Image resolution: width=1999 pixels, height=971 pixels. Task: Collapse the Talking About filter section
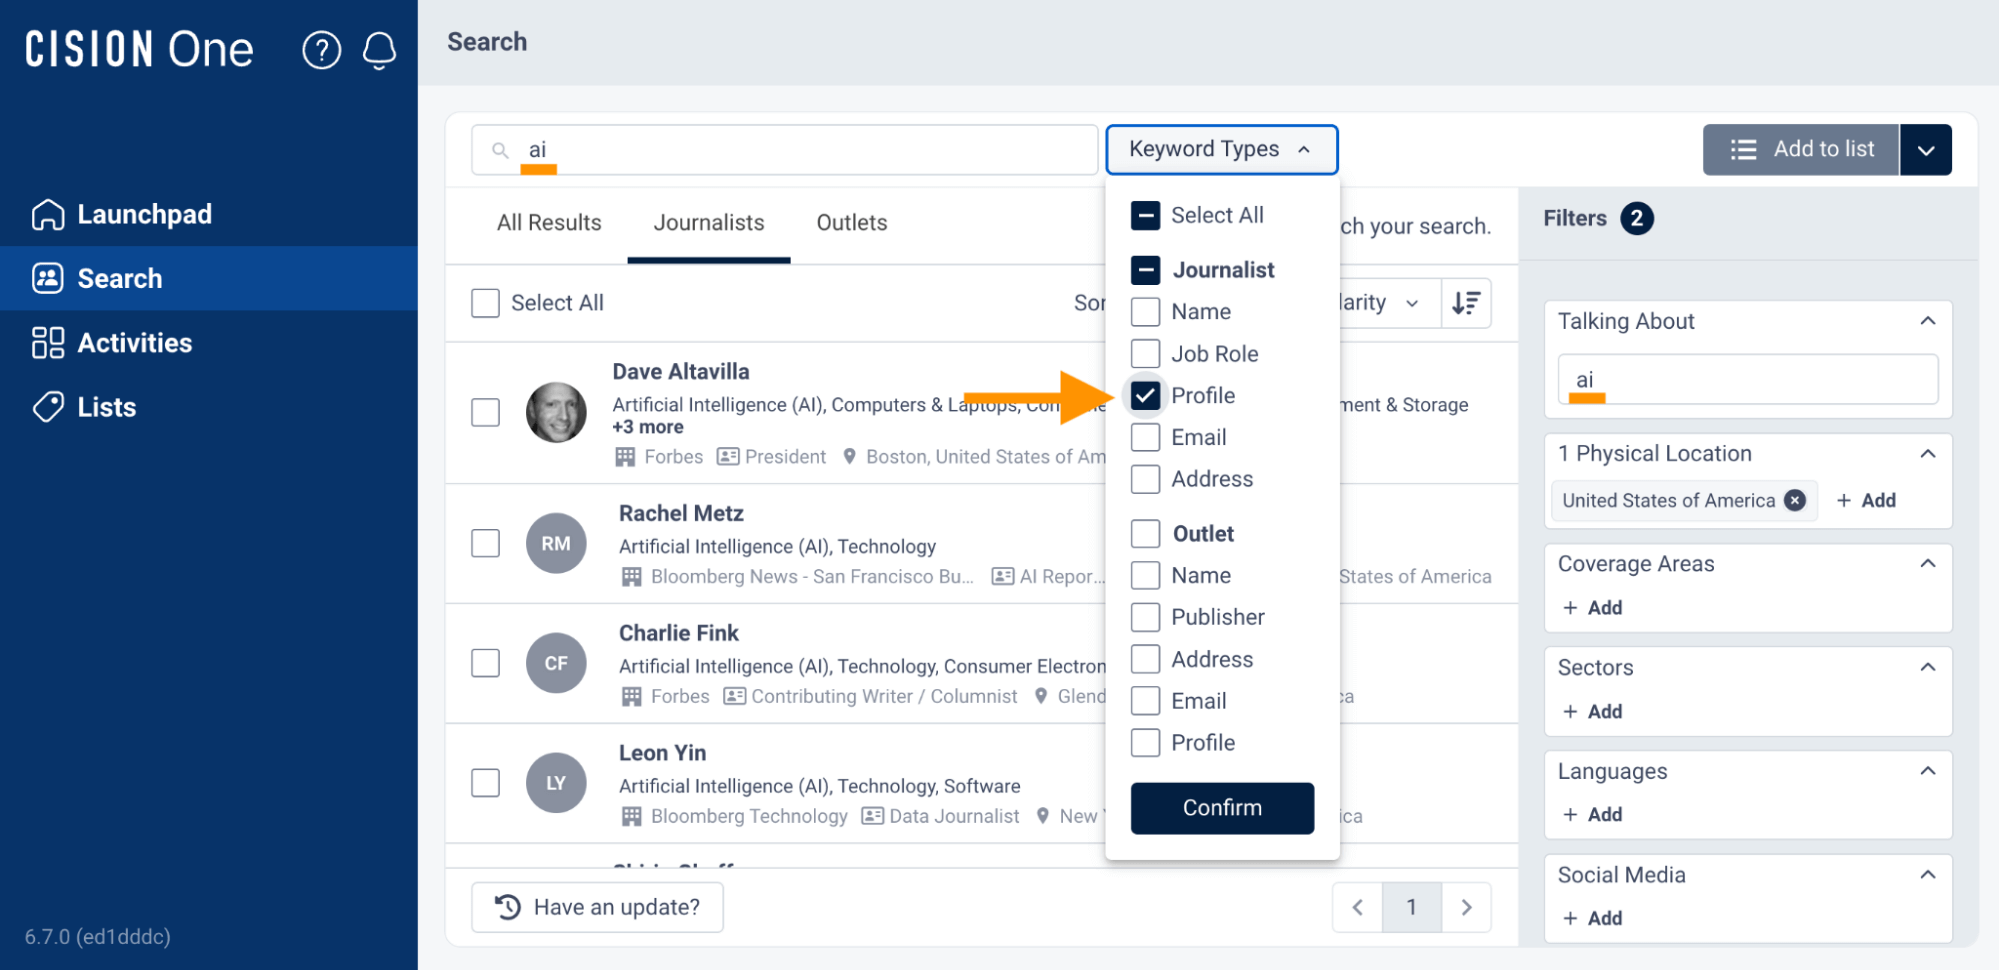[x=1929, y=320]
